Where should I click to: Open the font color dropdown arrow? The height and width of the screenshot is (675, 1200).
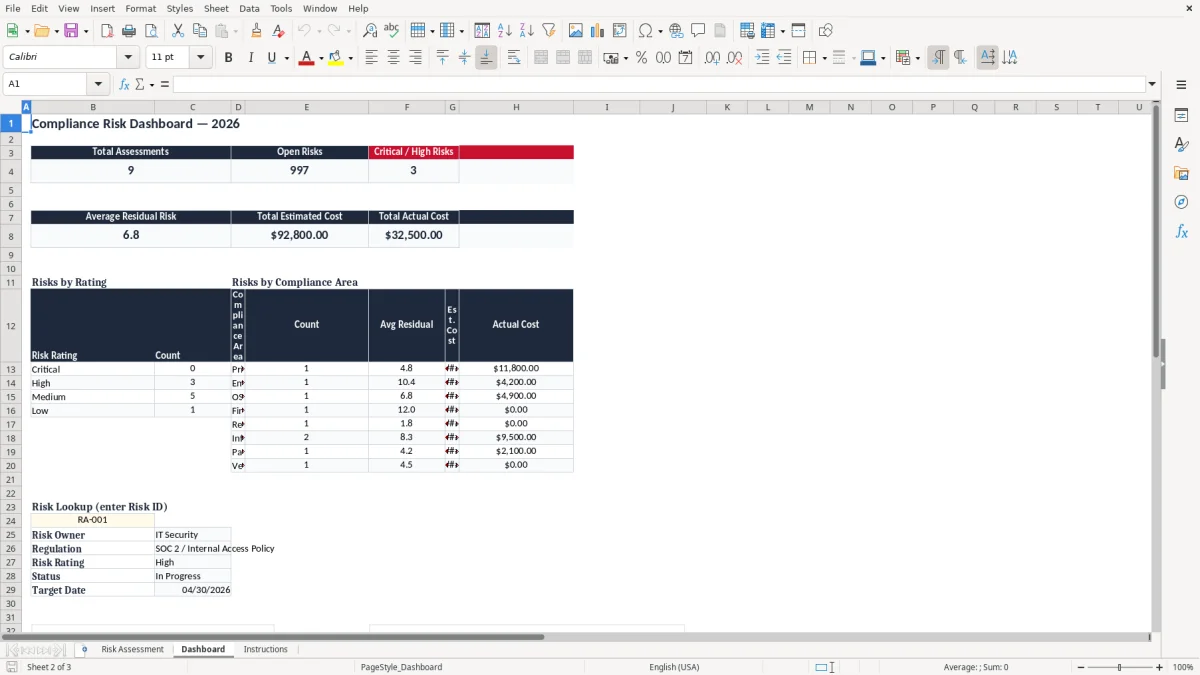320,58
